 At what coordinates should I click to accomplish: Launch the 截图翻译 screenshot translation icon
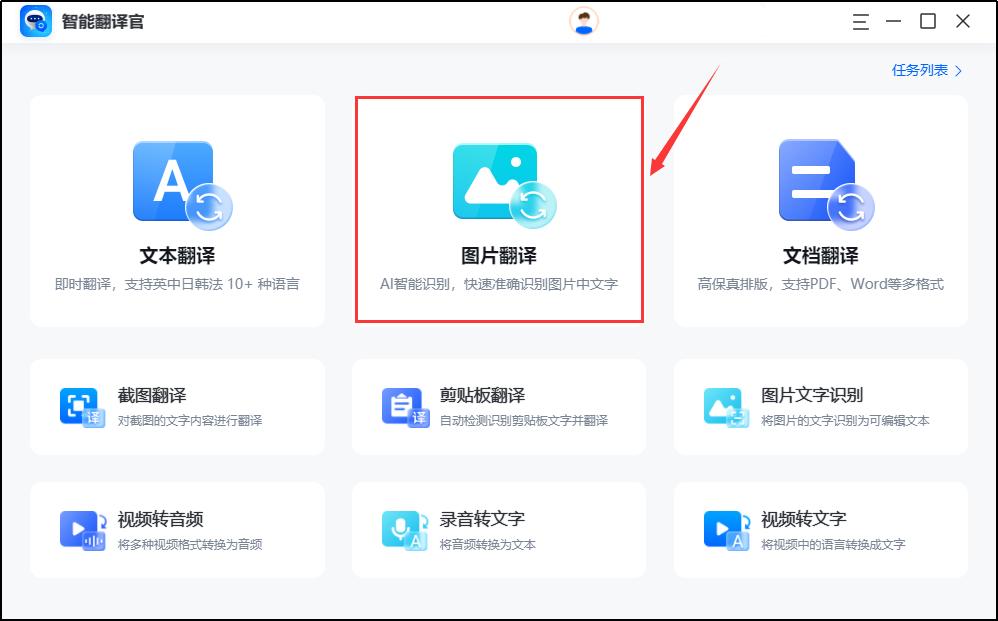(79, 406)
